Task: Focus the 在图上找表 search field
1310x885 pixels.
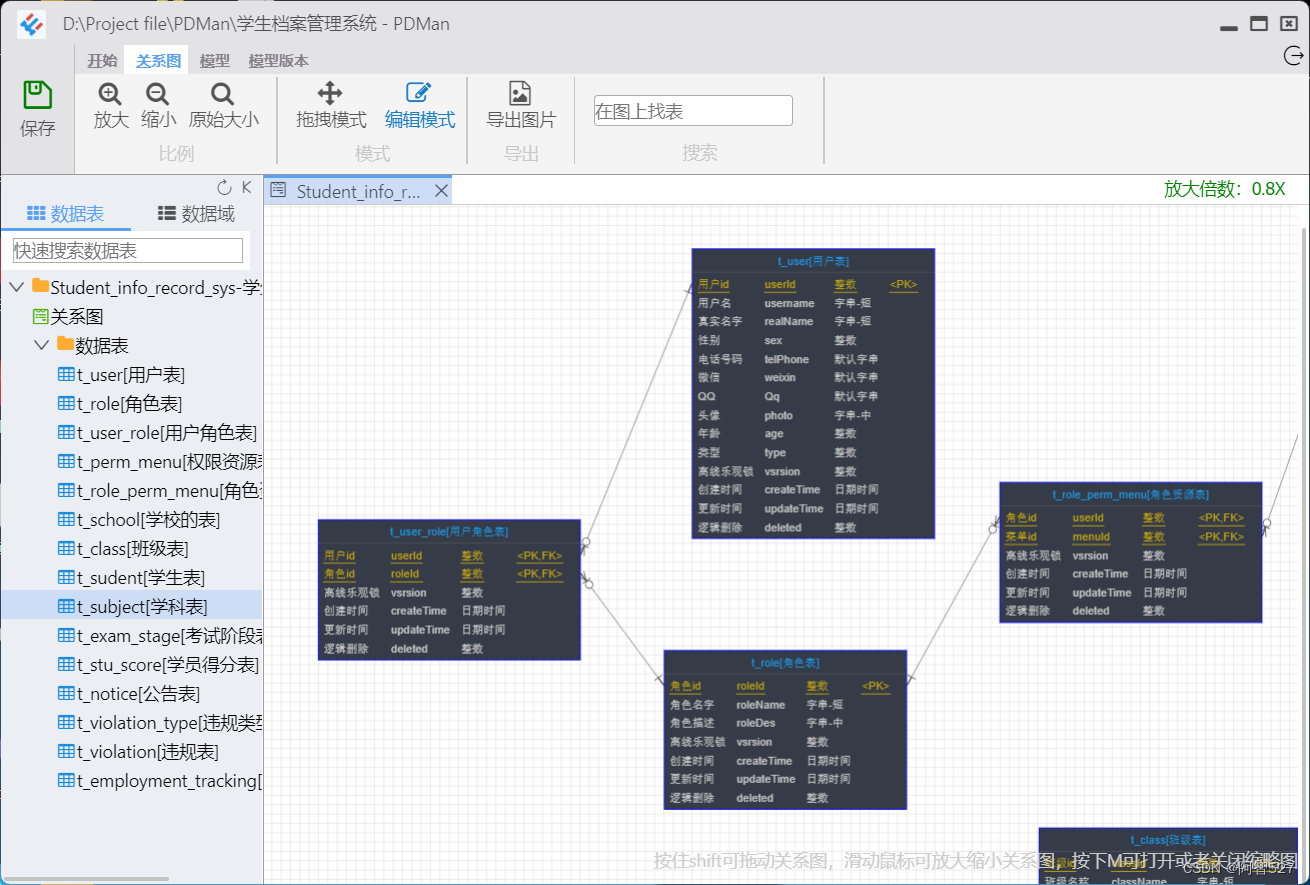Action: click(x=693, y=111)
